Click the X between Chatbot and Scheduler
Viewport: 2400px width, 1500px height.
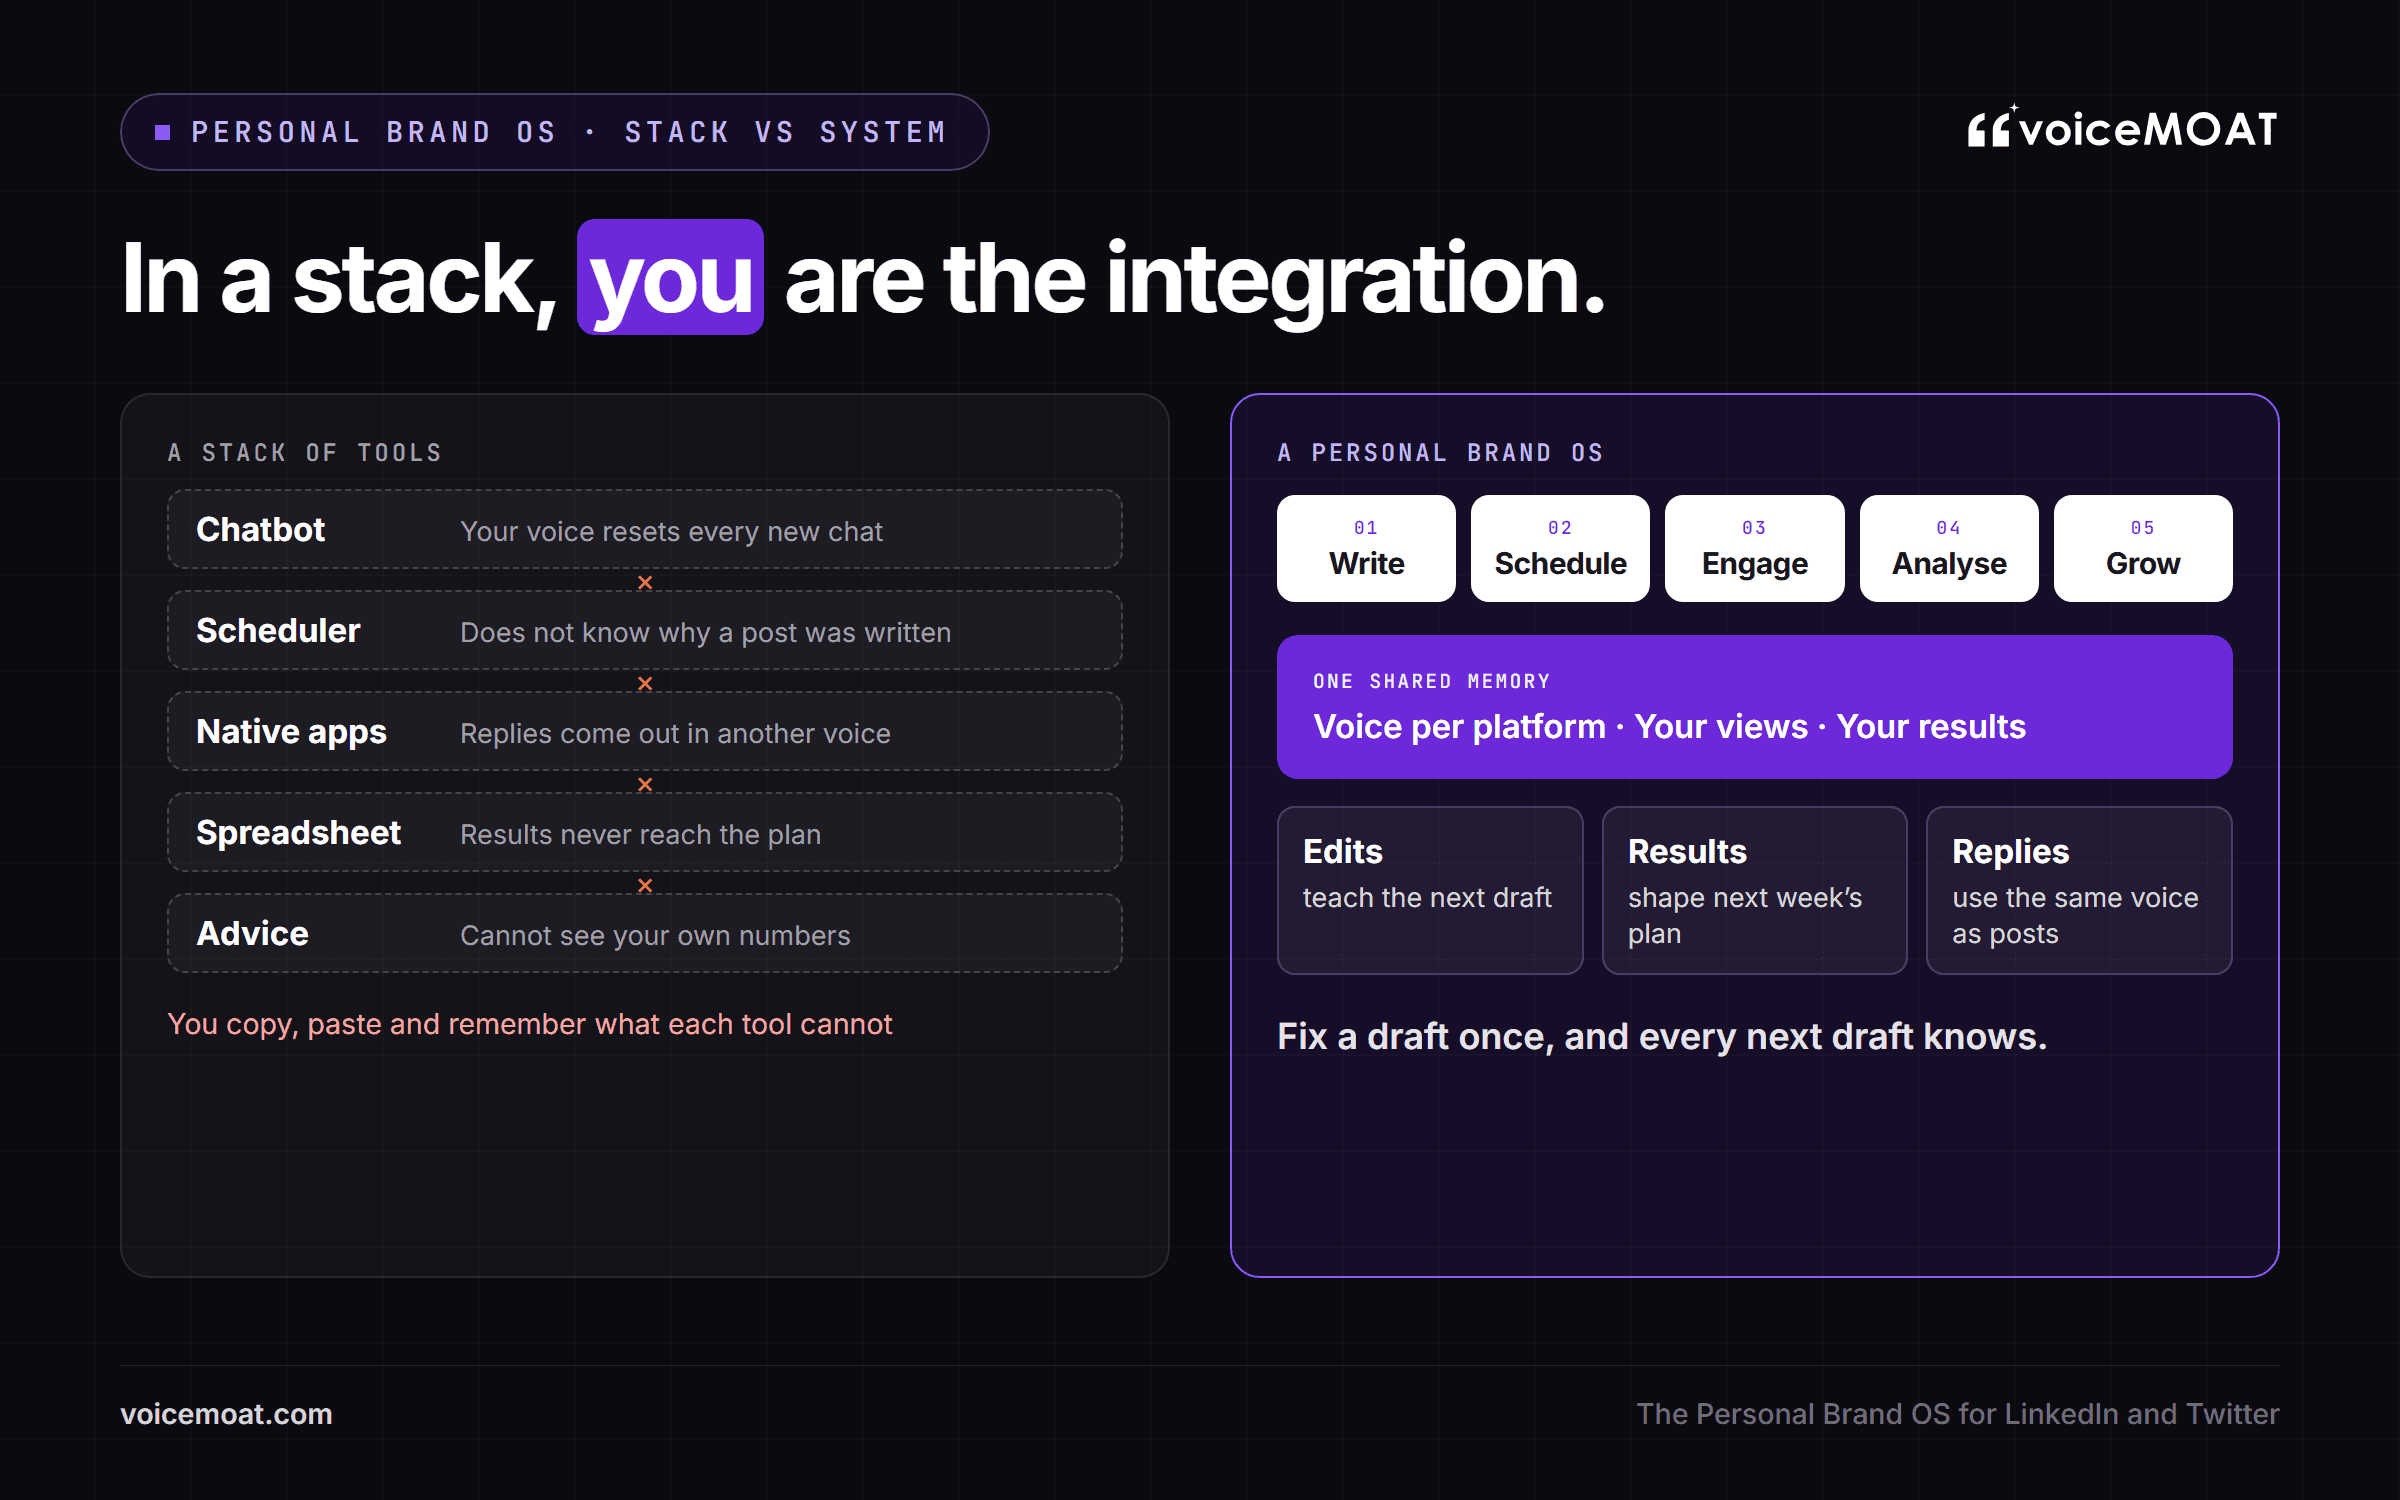coord(645,582)
